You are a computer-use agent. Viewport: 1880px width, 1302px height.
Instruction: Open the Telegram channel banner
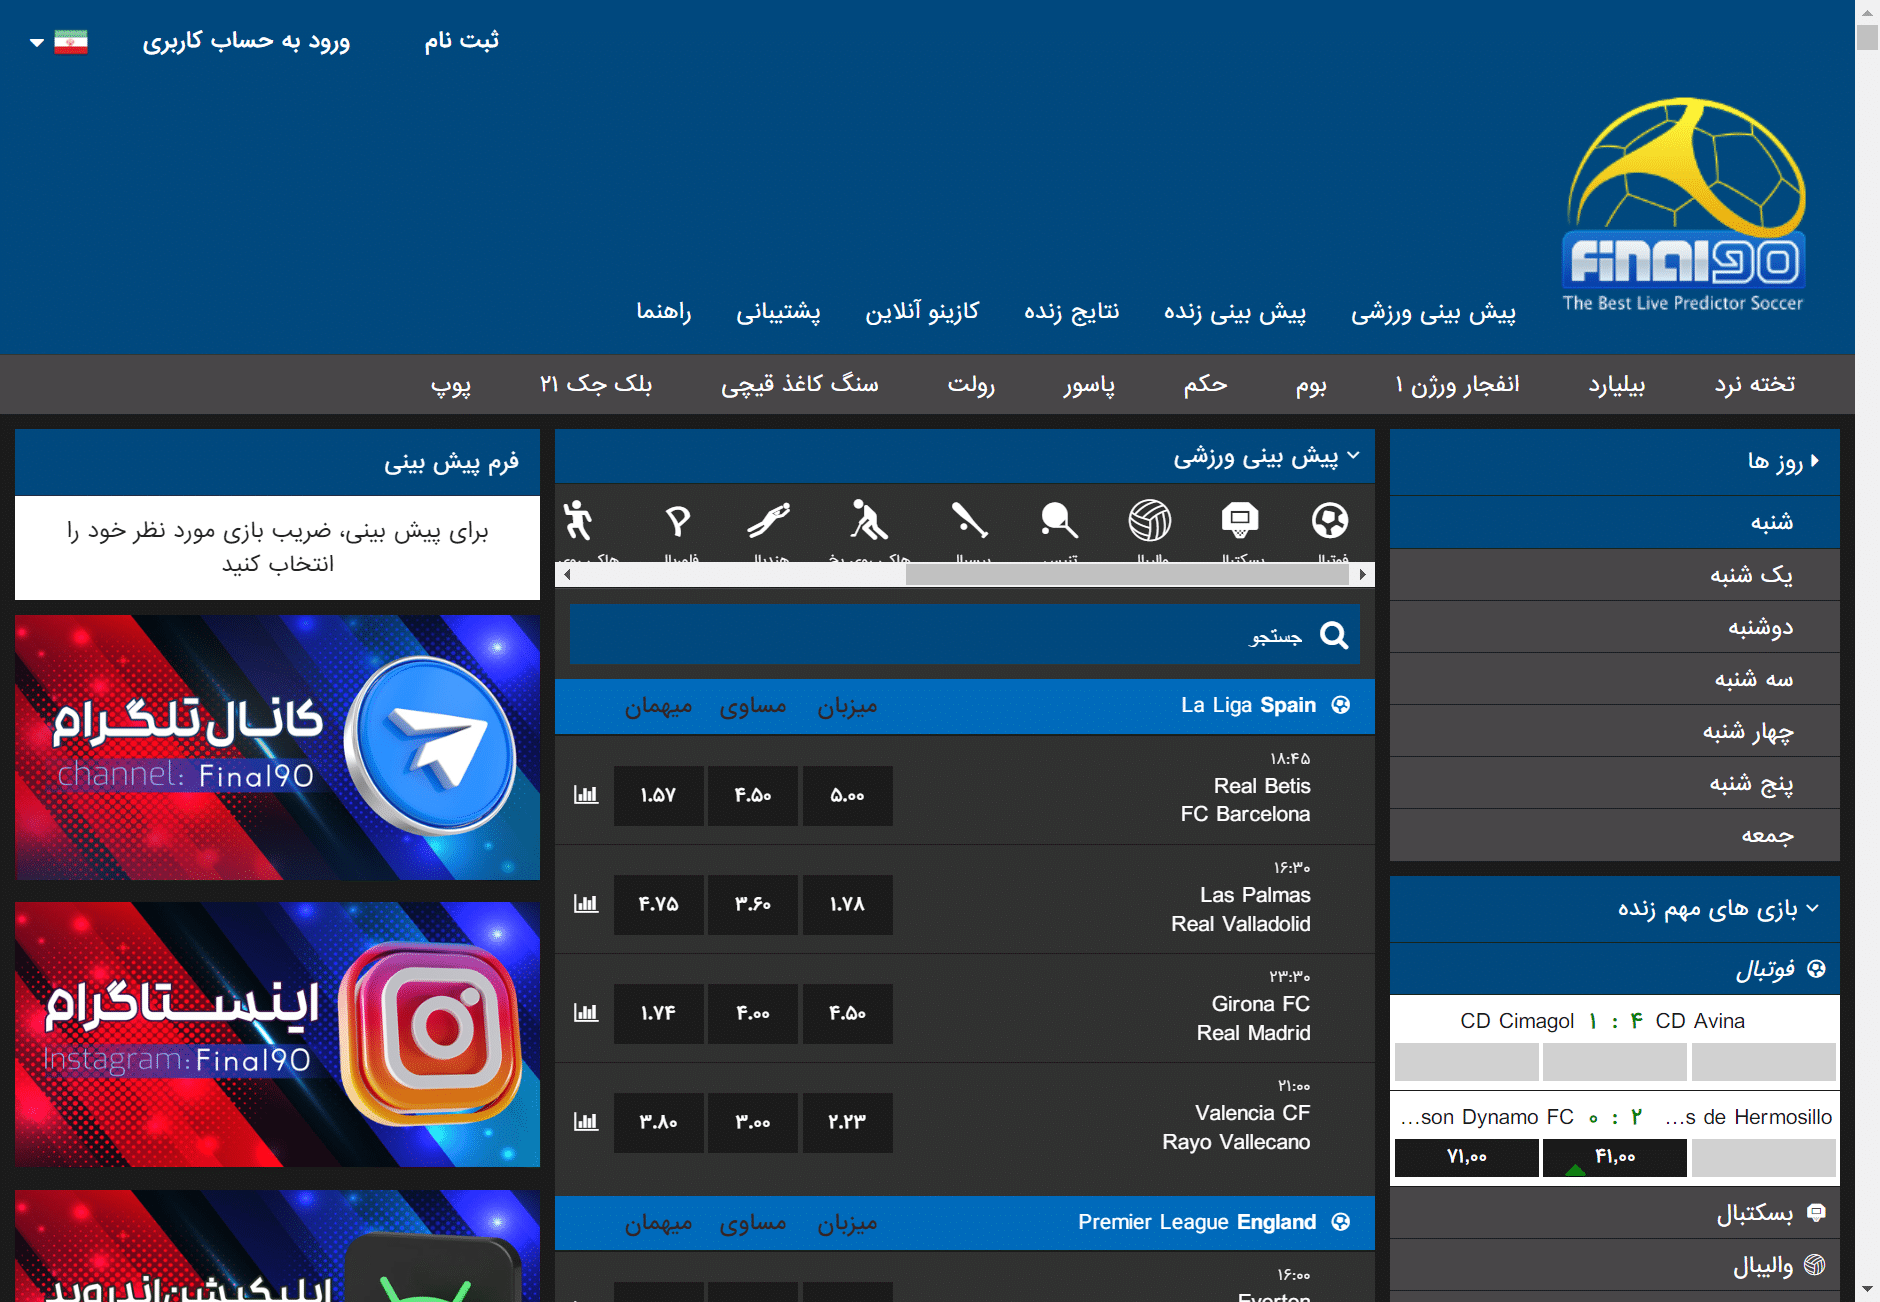(277, 748)
